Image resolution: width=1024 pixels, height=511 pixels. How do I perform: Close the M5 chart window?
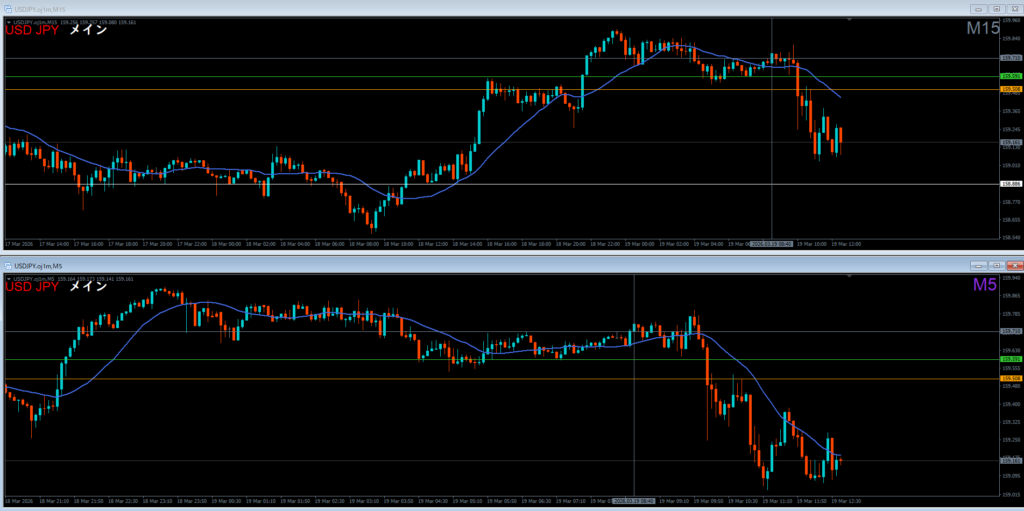[x=1014, y=265]
